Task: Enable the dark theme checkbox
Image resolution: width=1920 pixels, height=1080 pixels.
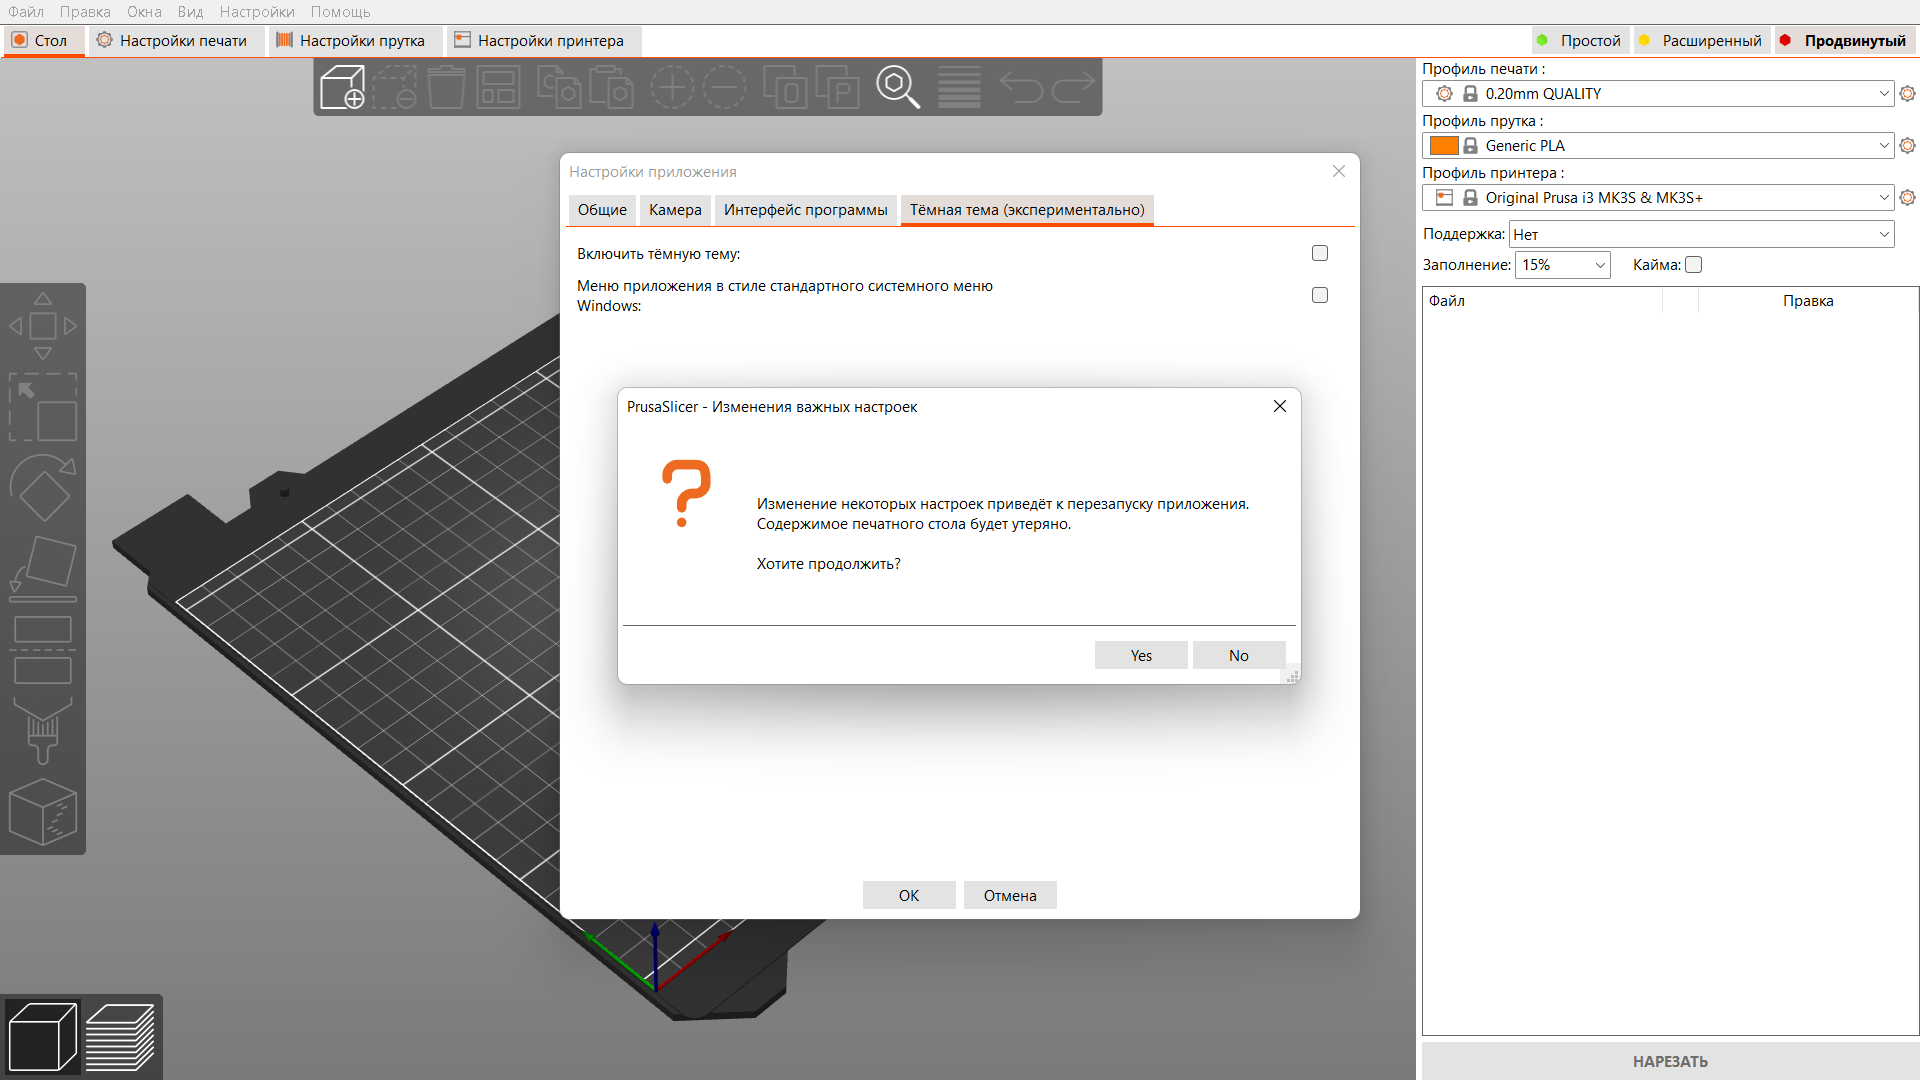Action: click(x=1319, y=253)
